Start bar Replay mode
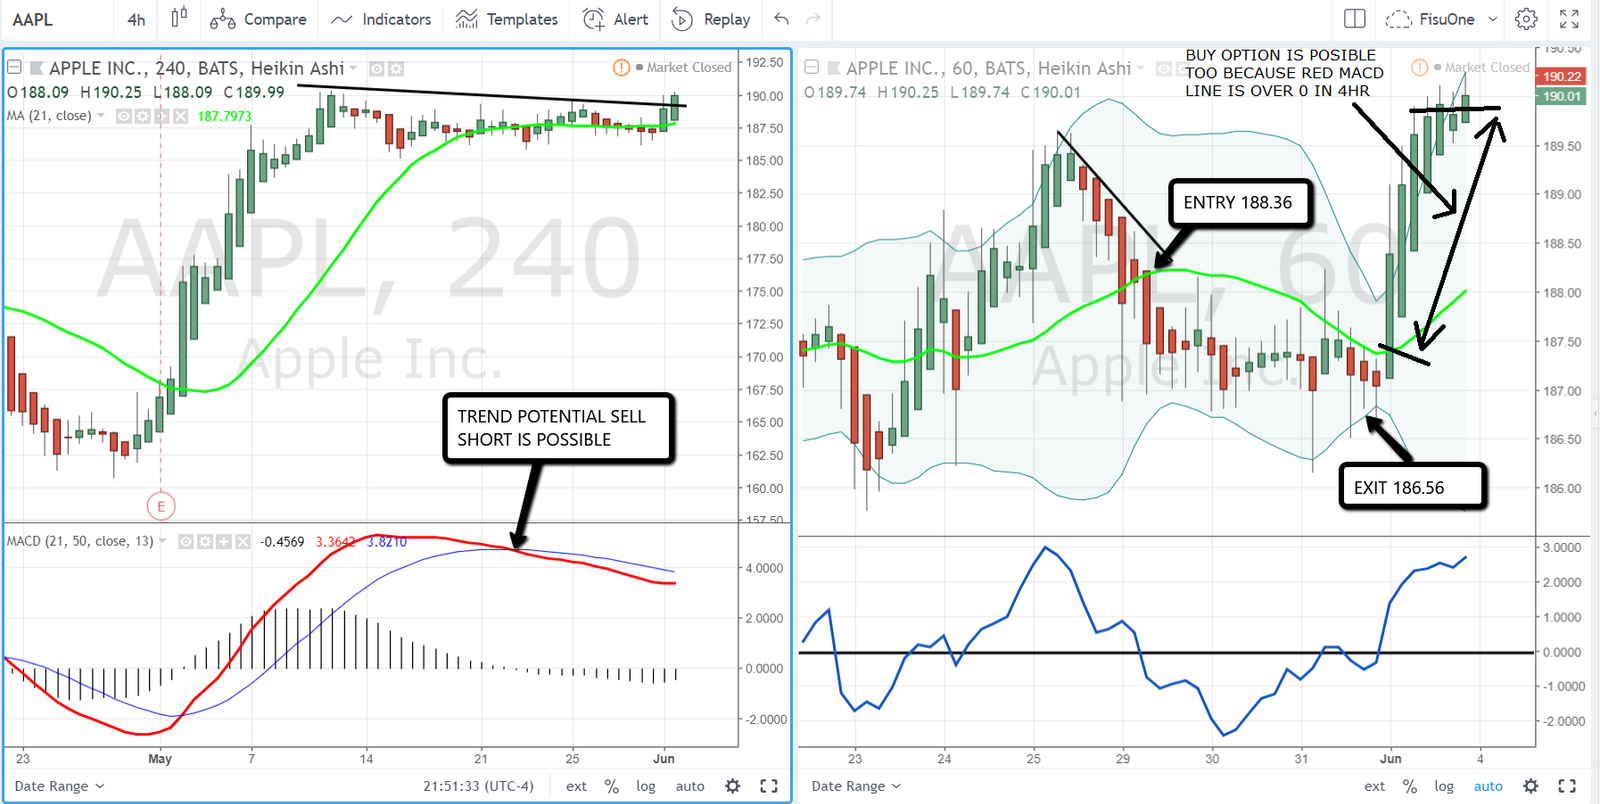The image size is (1600, 804). click(x=711, y=19)
